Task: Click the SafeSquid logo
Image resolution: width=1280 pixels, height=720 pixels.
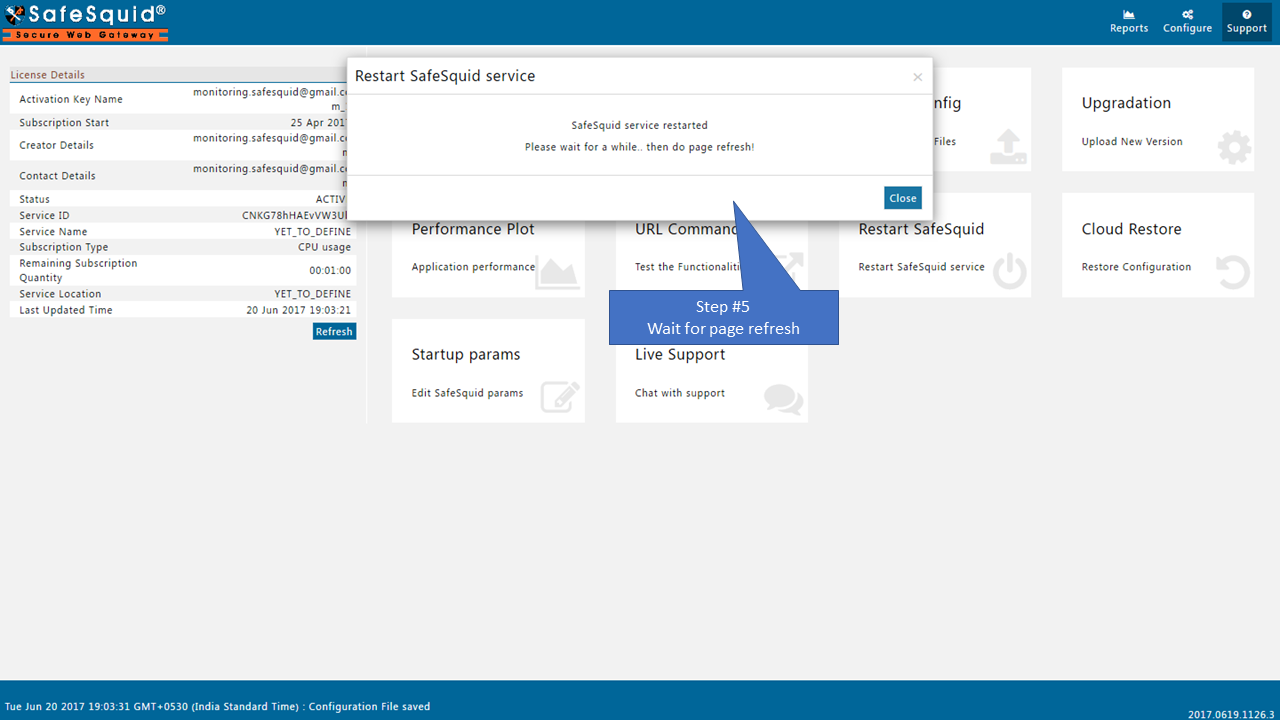Action: click(86, 22)
